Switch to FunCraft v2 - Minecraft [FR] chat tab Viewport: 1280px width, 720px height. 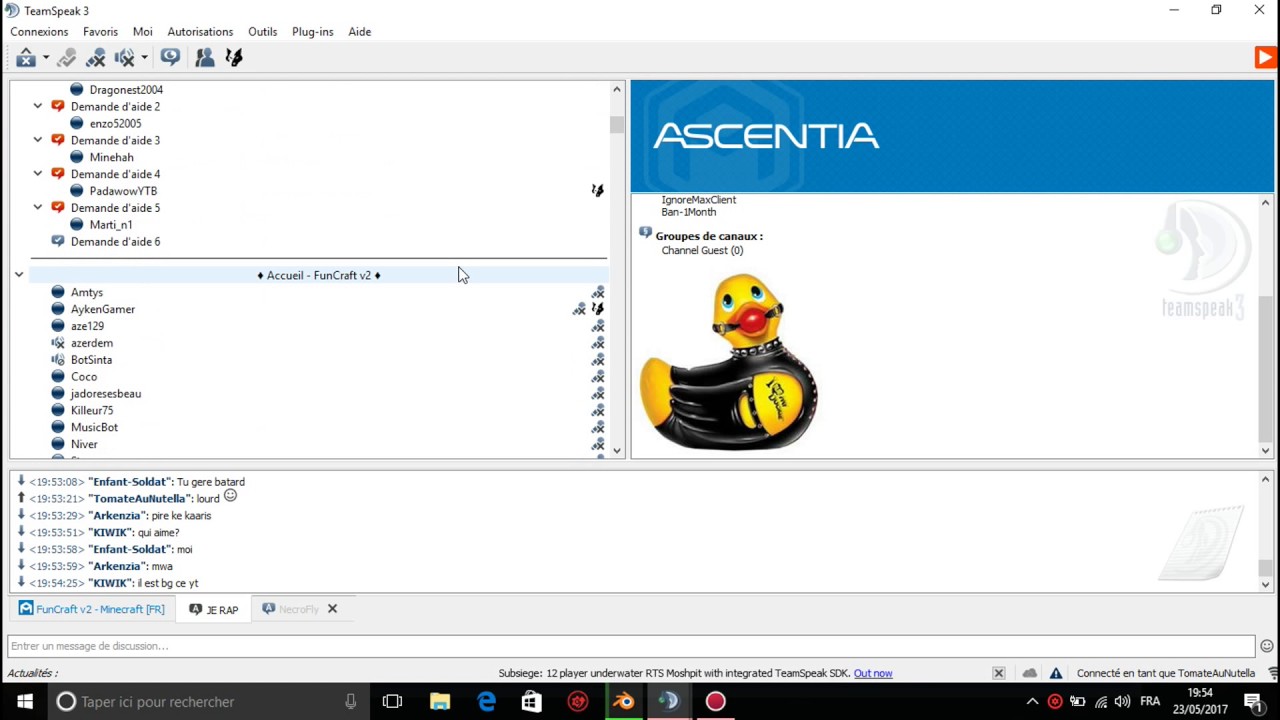point(92,609)
